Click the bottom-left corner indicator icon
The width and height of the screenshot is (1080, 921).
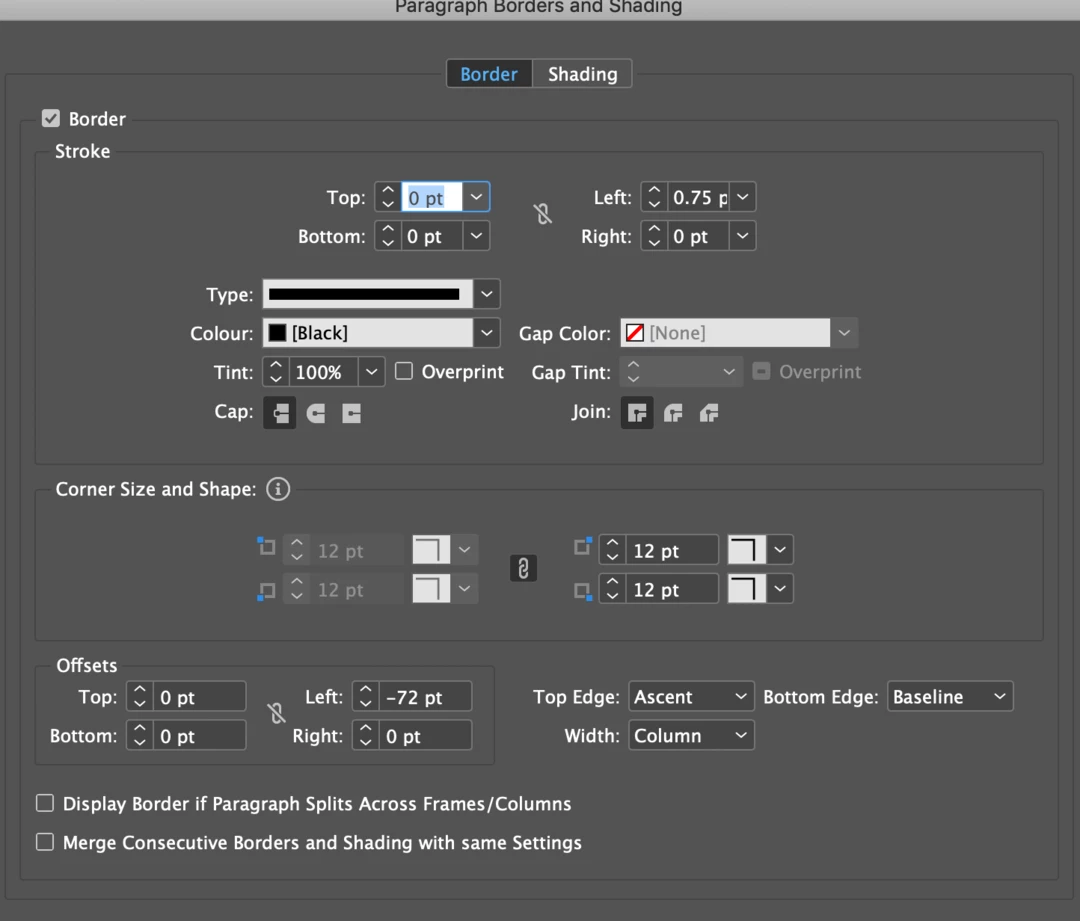[266, 591]
